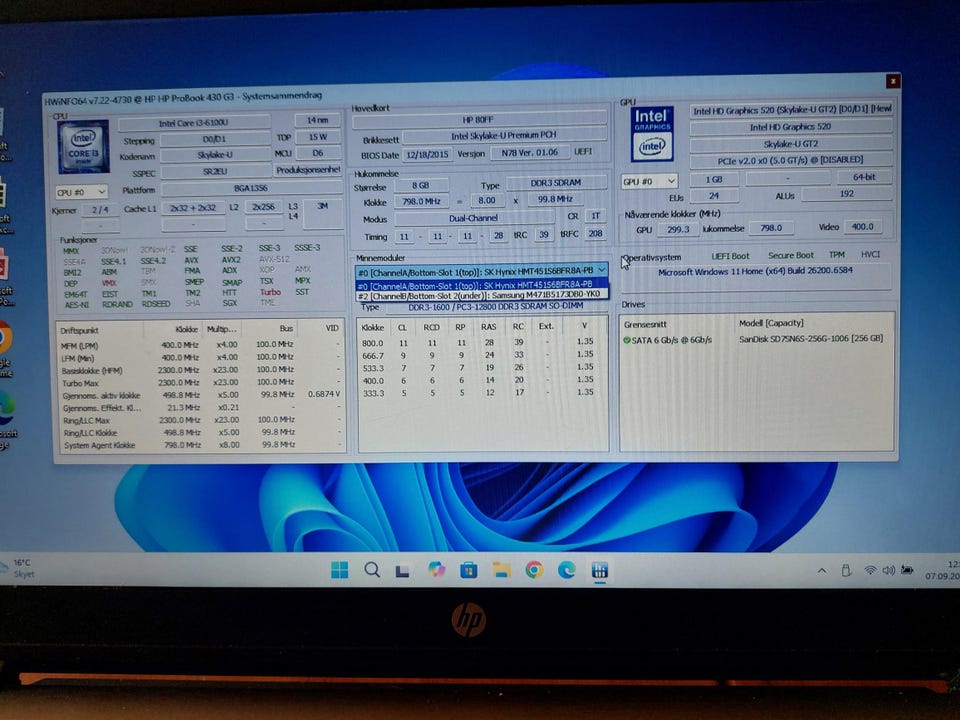This screenshot has height=720, width=960.
Task: Click the Turbo Max row in clock table
Action: point(201,383)
